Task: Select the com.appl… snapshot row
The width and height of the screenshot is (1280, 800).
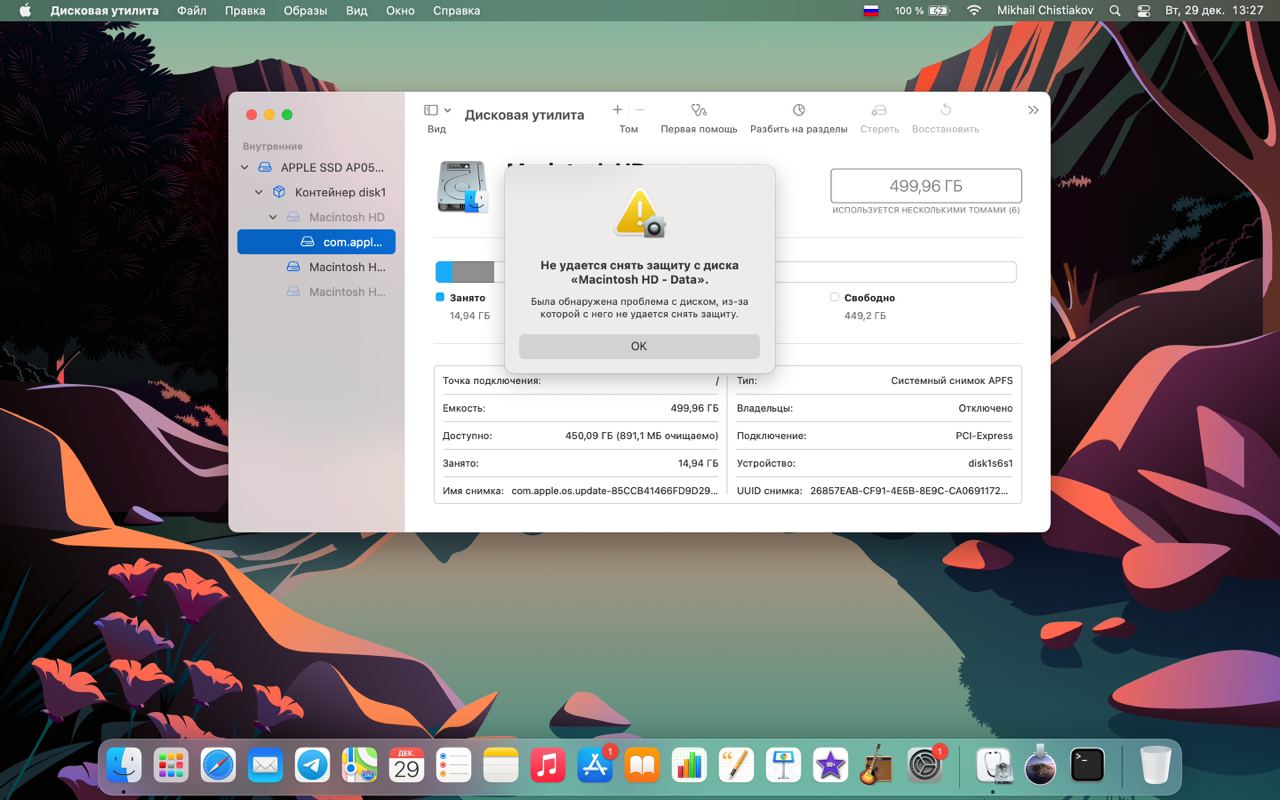Action: click(x=316, y=242)
